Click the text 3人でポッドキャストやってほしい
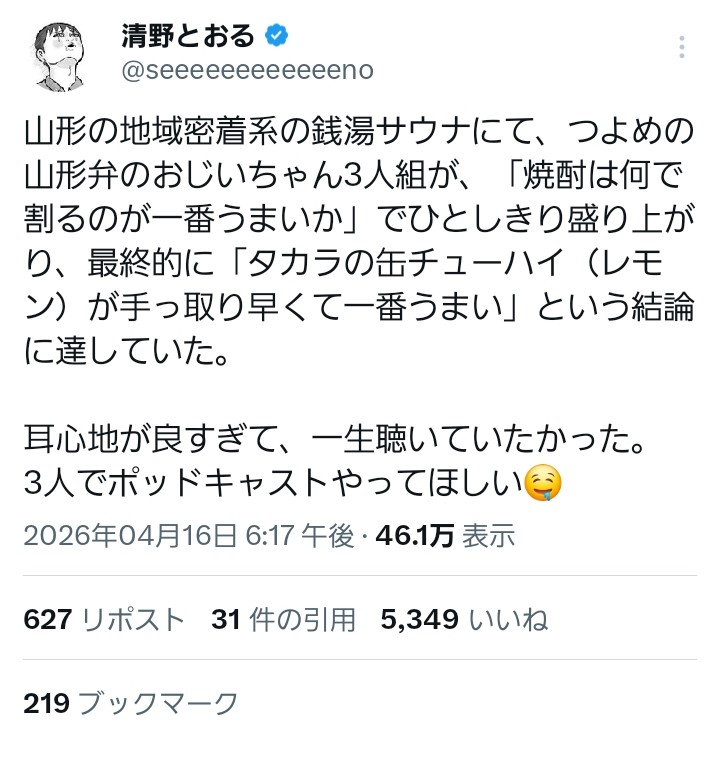This screenshot has height=765, width=720. [x=272, y=486]
